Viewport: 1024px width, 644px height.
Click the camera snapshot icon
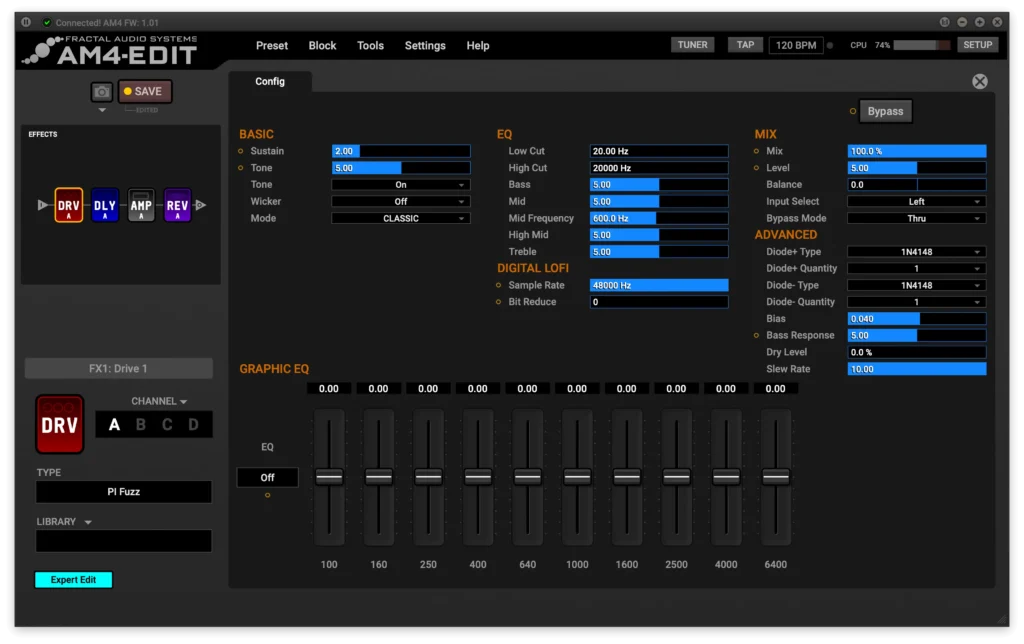[x=102, y=91]
